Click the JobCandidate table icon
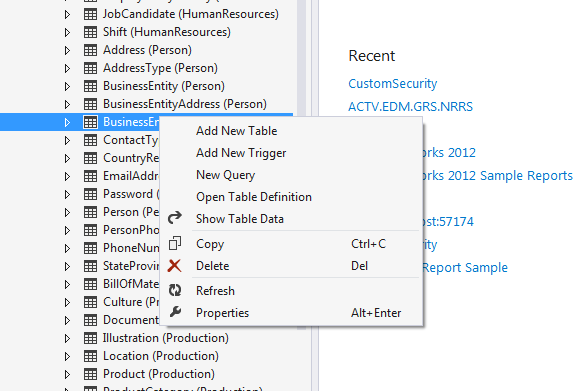This screenshot has width=581, height=391. pyautogui.click(x=90, y=14)
